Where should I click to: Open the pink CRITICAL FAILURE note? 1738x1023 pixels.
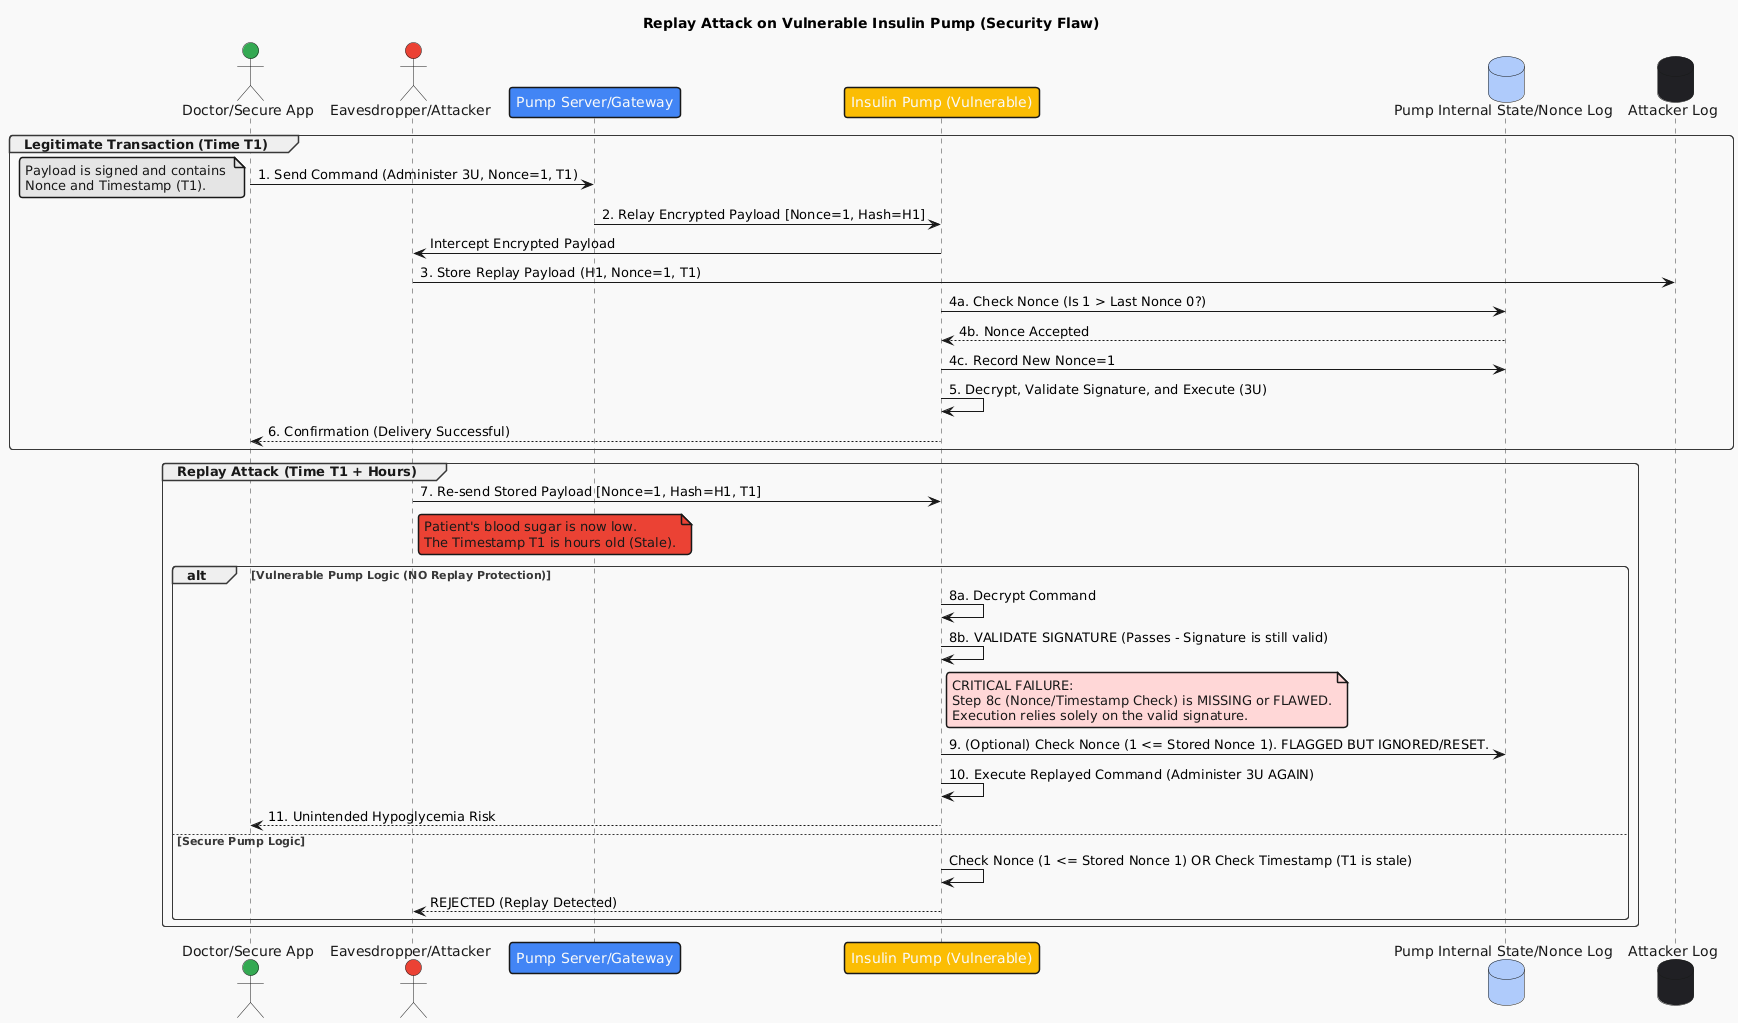coord(1146,700)
